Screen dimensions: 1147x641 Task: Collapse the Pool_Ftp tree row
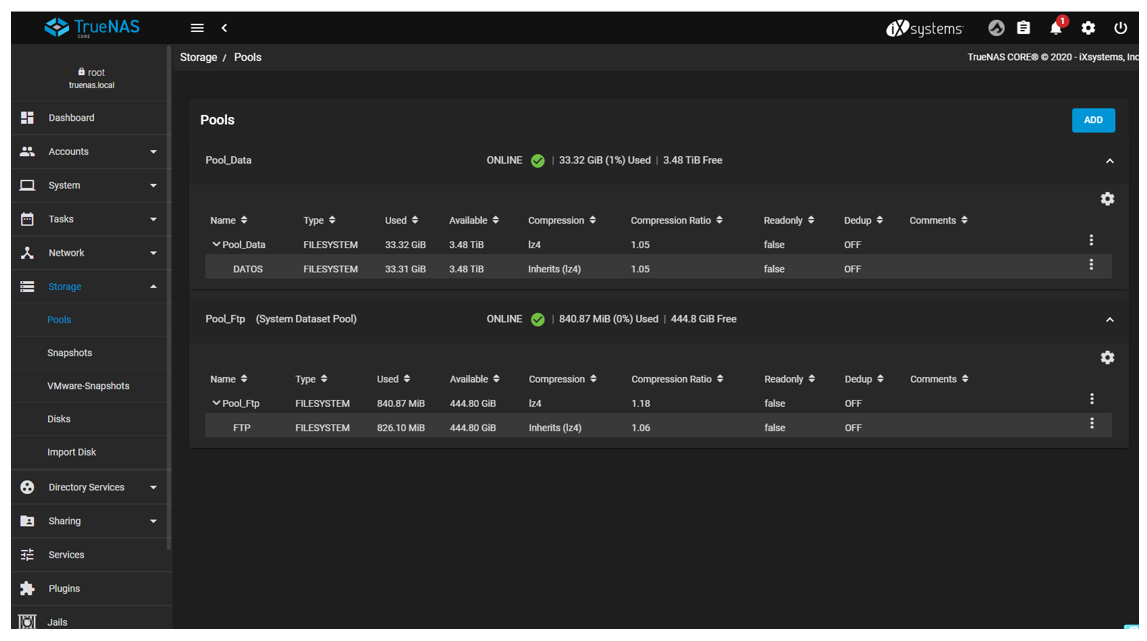216,403
